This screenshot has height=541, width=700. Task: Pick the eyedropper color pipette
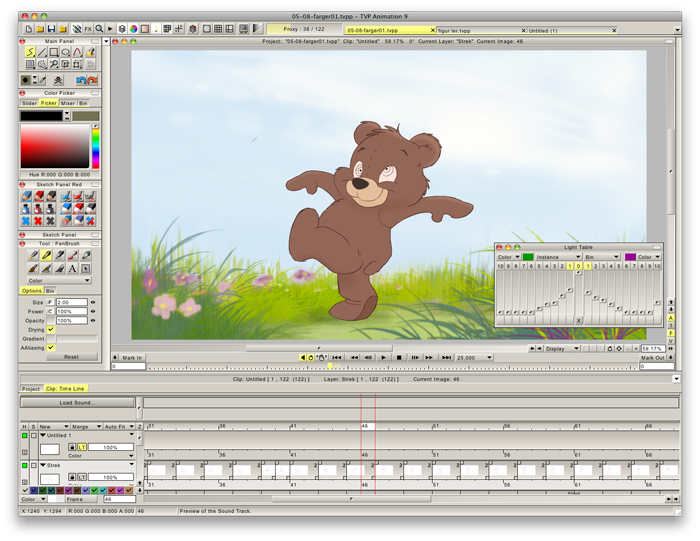pyautogui.click(x=42, y=80)
